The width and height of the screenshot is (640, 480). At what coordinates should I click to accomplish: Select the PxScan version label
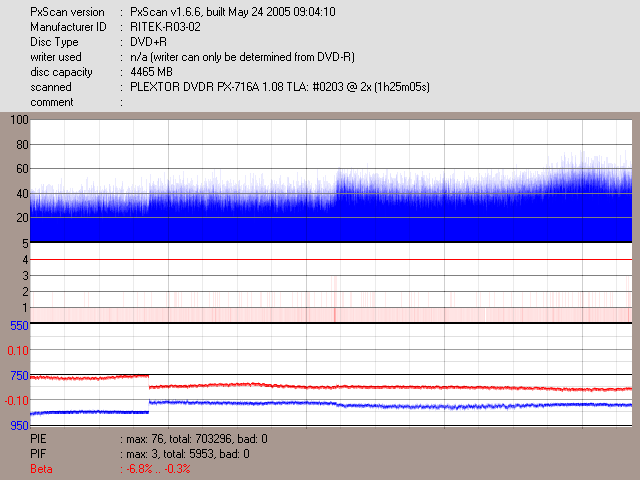[x=67, y=12]
